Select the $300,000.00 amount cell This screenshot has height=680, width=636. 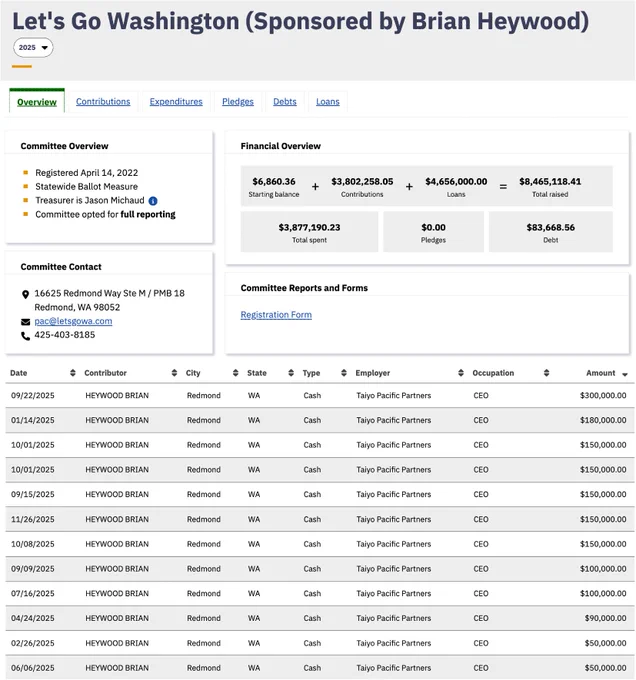point(603,396)
